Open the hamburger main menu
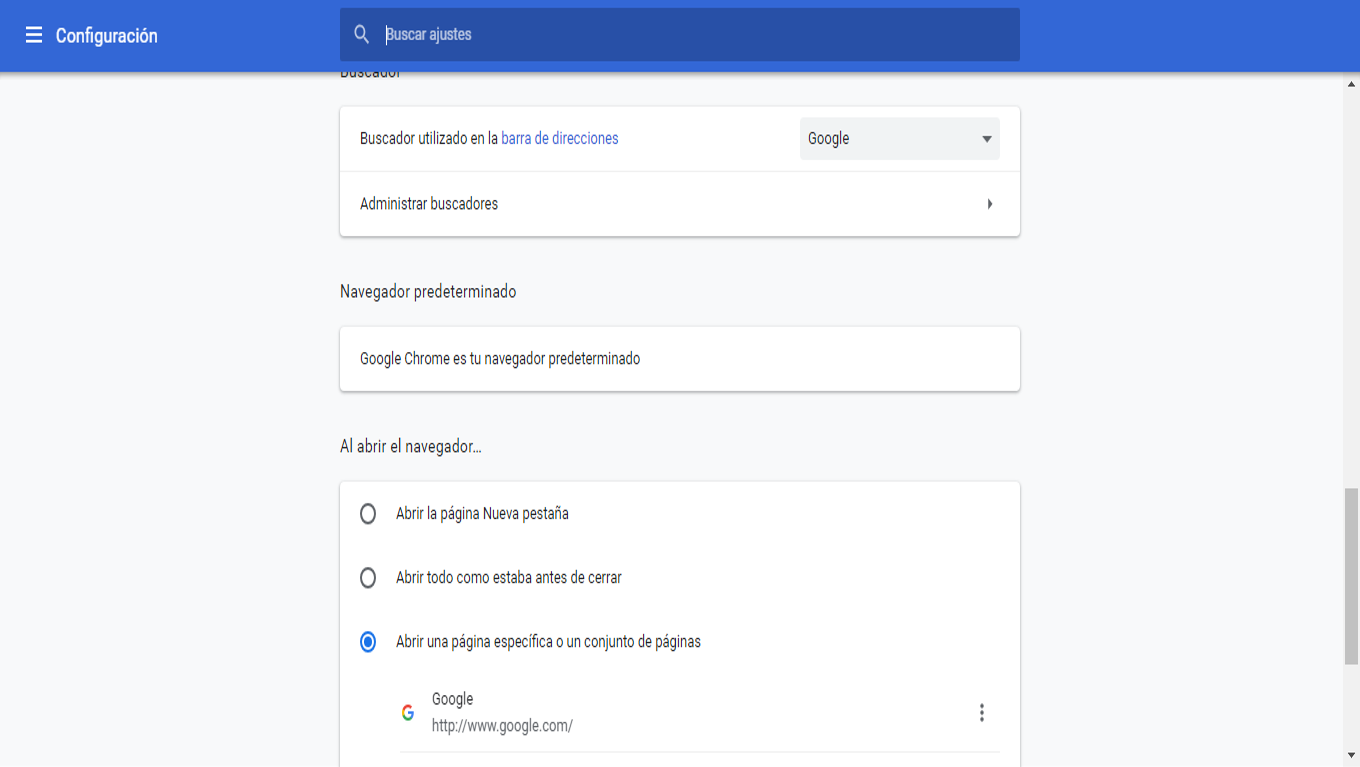Viewport: 1360px width, 767px height. point(34,36)
